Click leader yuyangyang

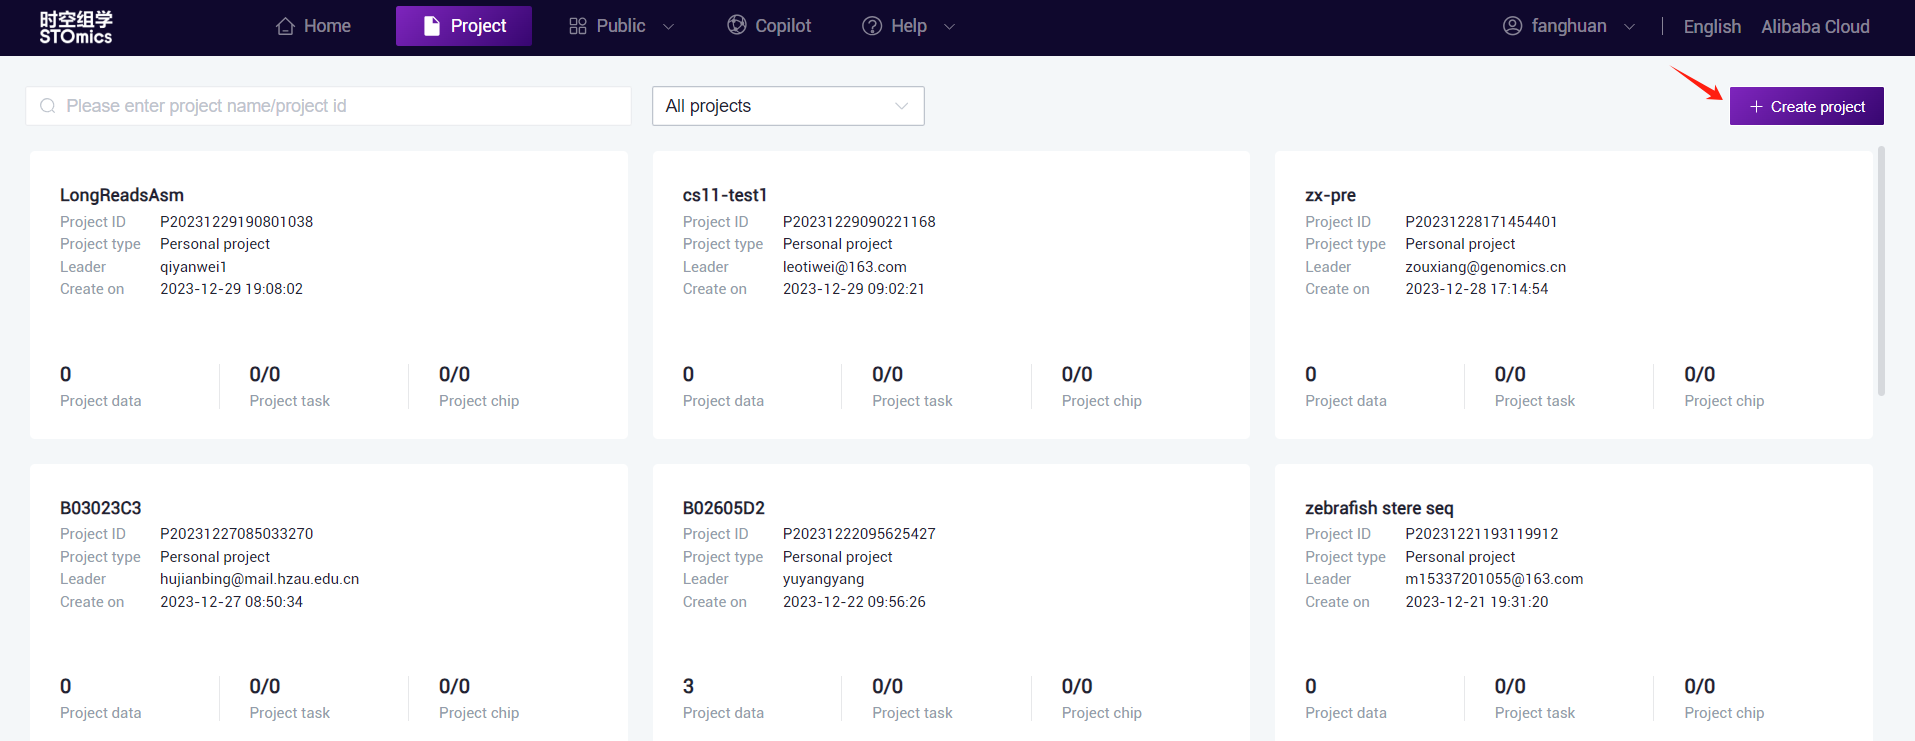[824, 579]
